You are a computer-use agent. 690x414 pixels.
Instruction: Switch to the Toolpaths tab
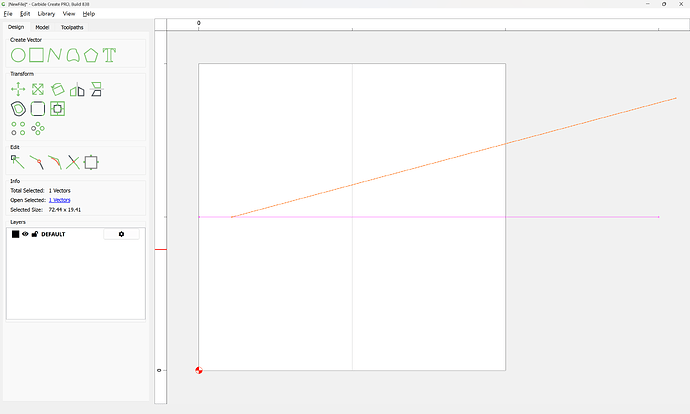tap(72, 27)
